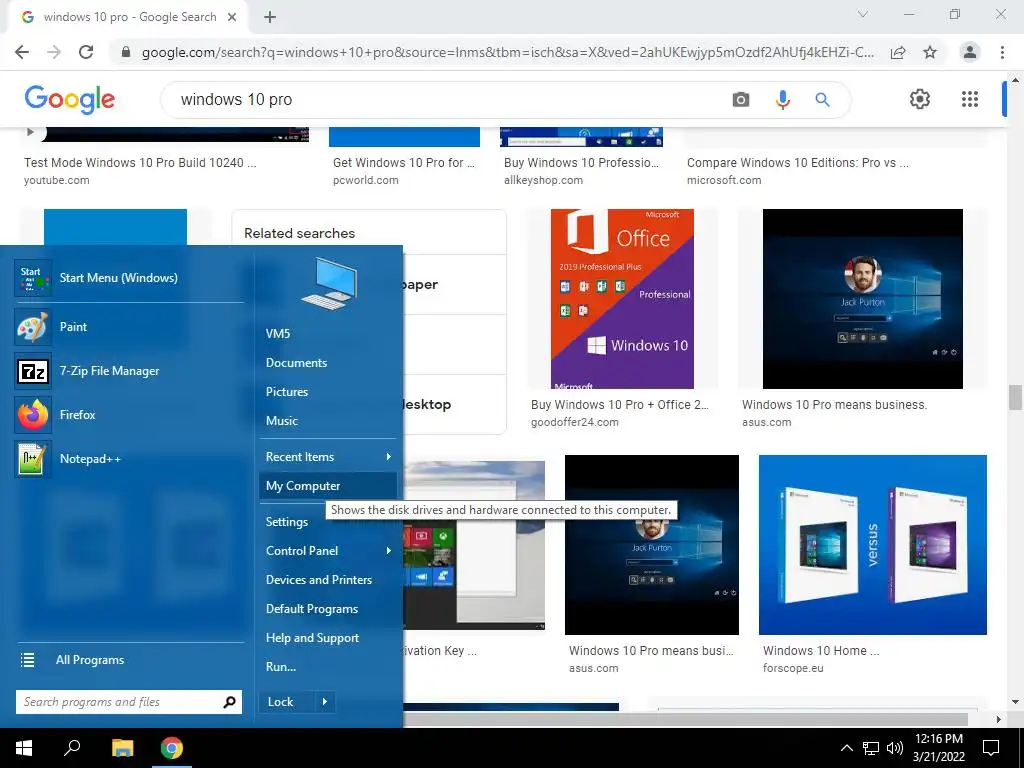Open Compare Windows 10 Editions result

[x=797, y=163]
